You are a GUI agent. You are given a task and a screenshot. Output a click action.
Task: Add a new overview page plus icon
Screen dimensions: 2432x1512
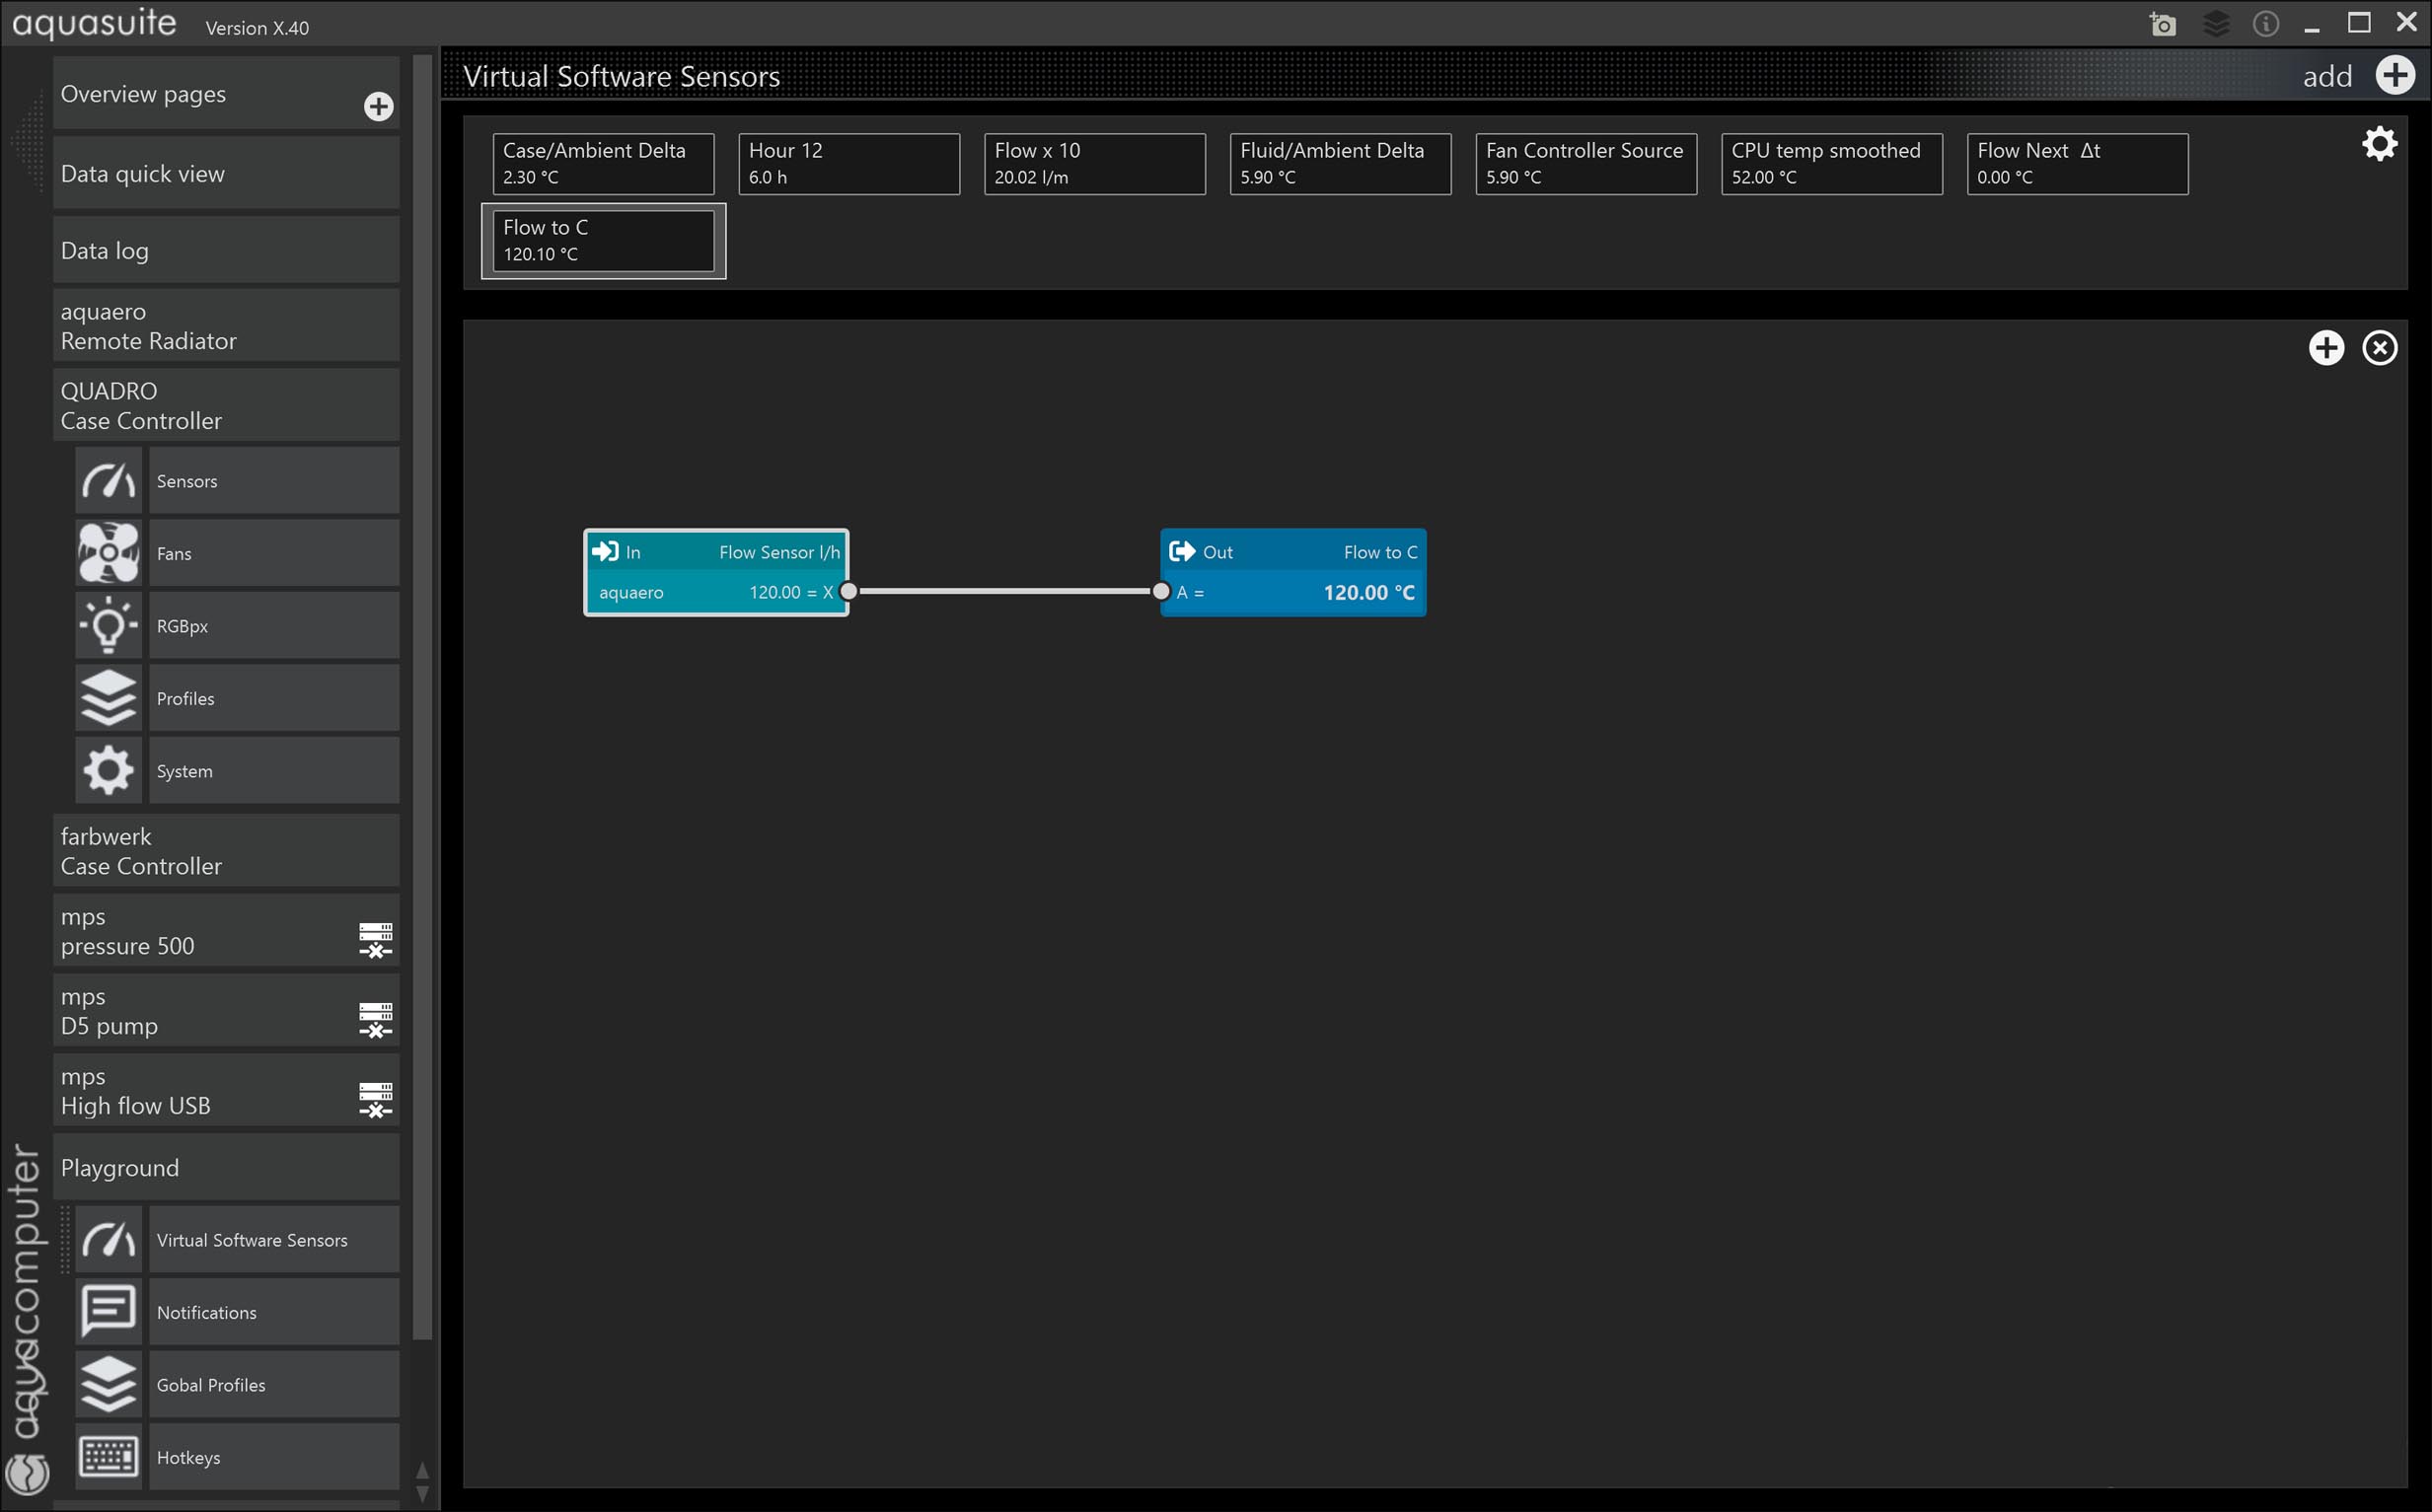point(378,106)
